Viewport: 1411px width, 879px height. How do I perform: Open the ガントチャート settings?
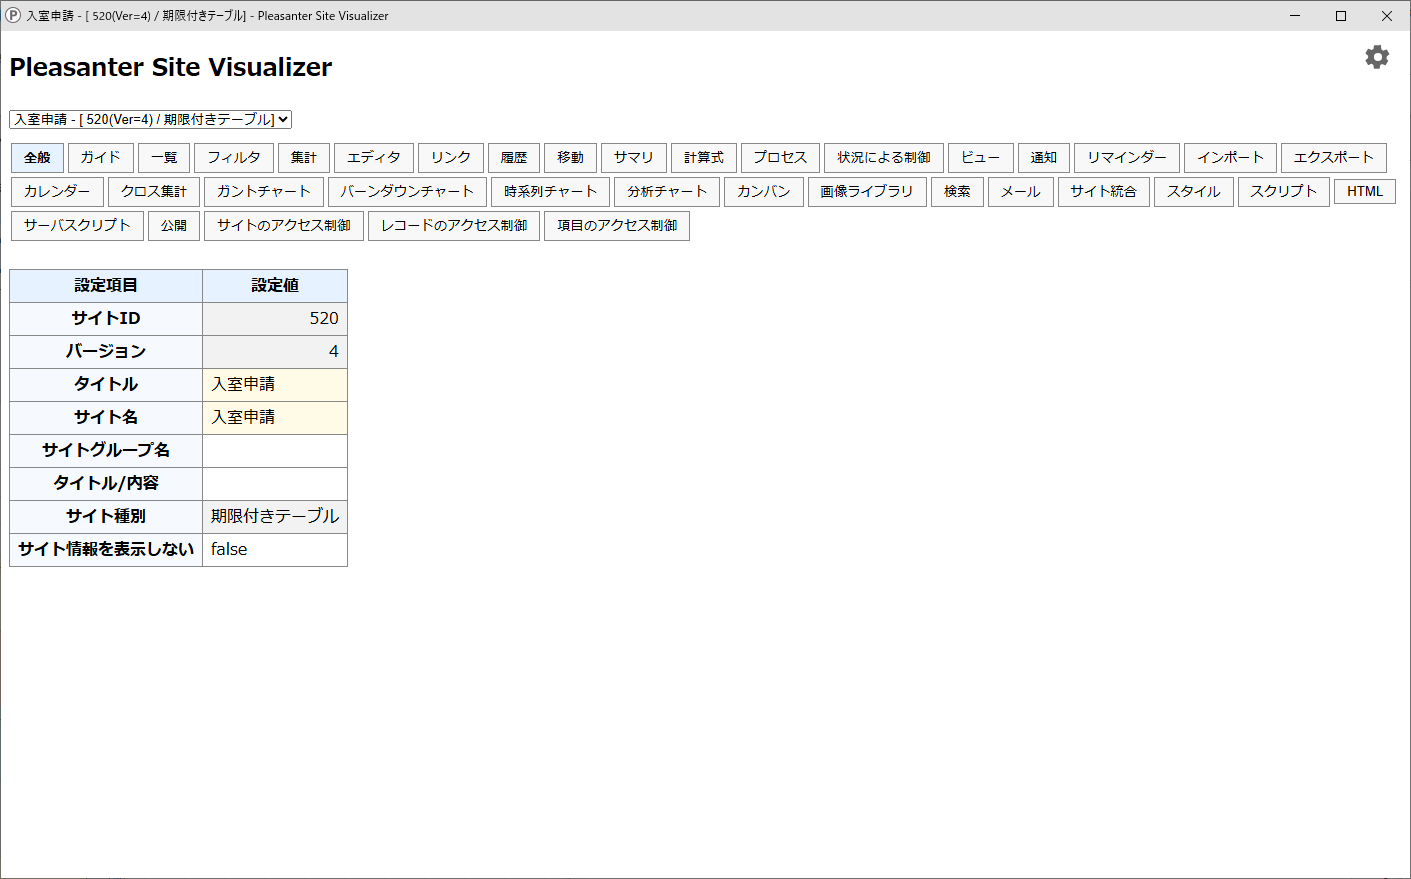coord(262,191)
